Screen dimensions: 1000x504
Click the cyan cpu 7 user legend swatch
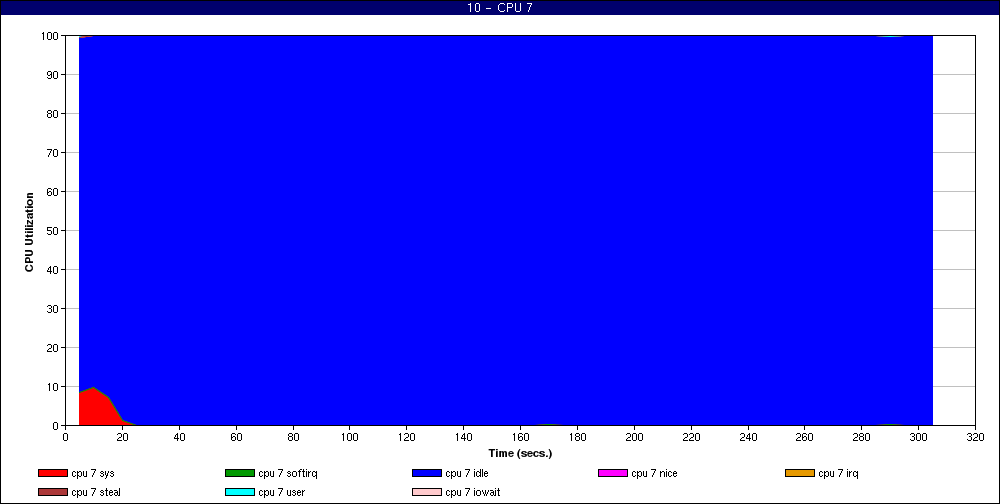coord(239,492)
